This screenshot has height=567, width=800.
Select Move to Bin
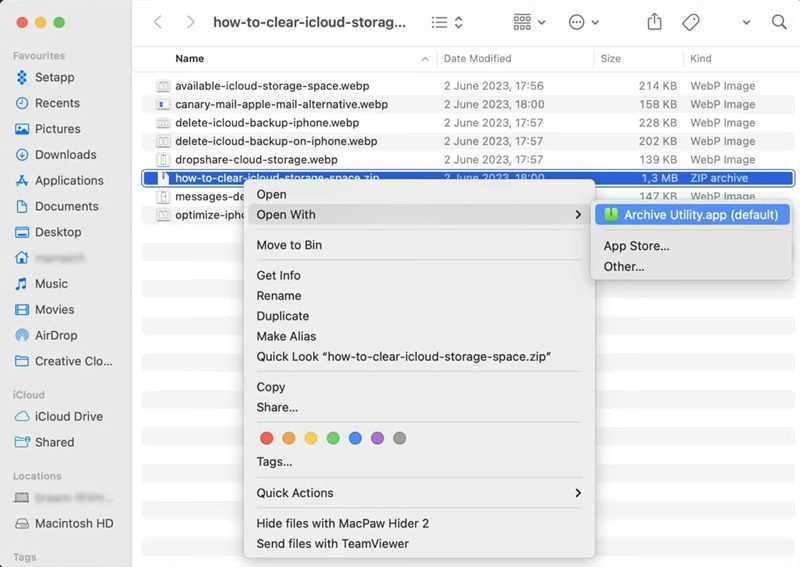[289, 245]
